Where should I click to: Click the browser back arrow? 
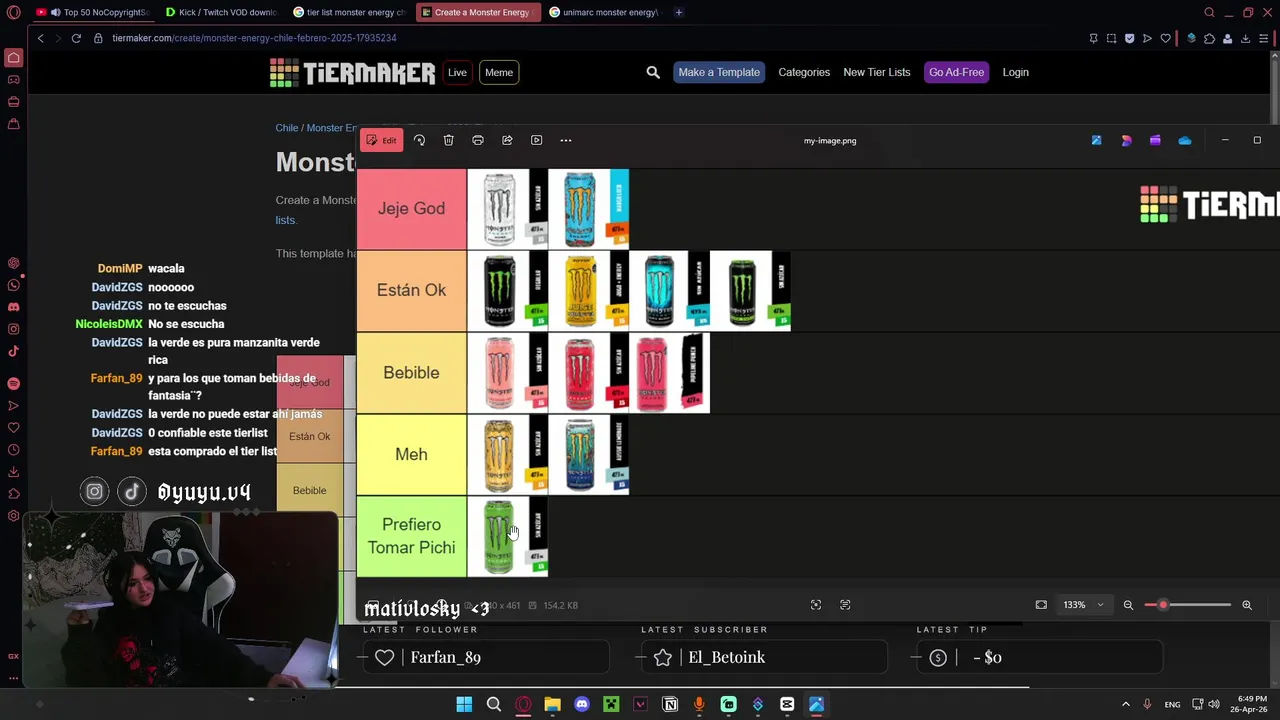click(x=41, y=38)
